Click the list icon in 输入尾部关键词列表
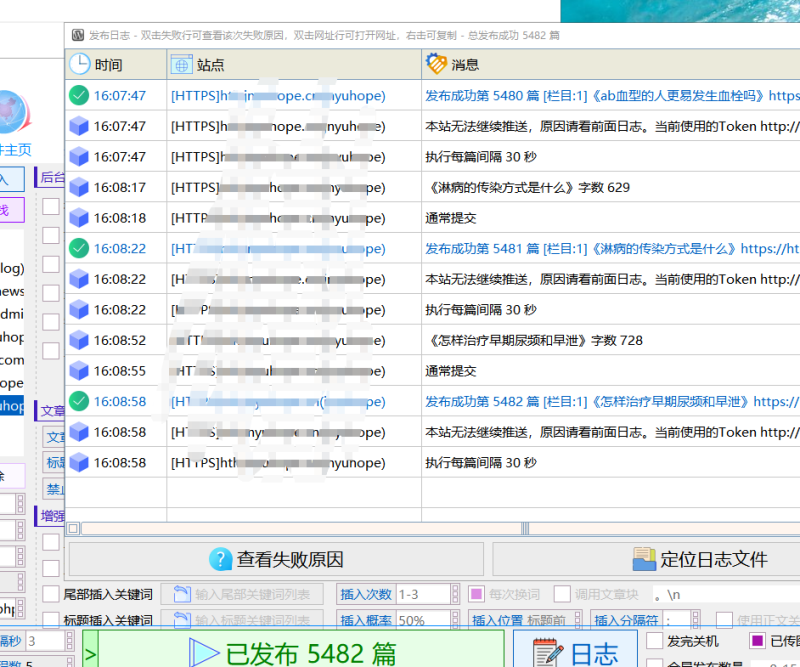This screenshot has height=667, width=800. [x=182, y=594]
